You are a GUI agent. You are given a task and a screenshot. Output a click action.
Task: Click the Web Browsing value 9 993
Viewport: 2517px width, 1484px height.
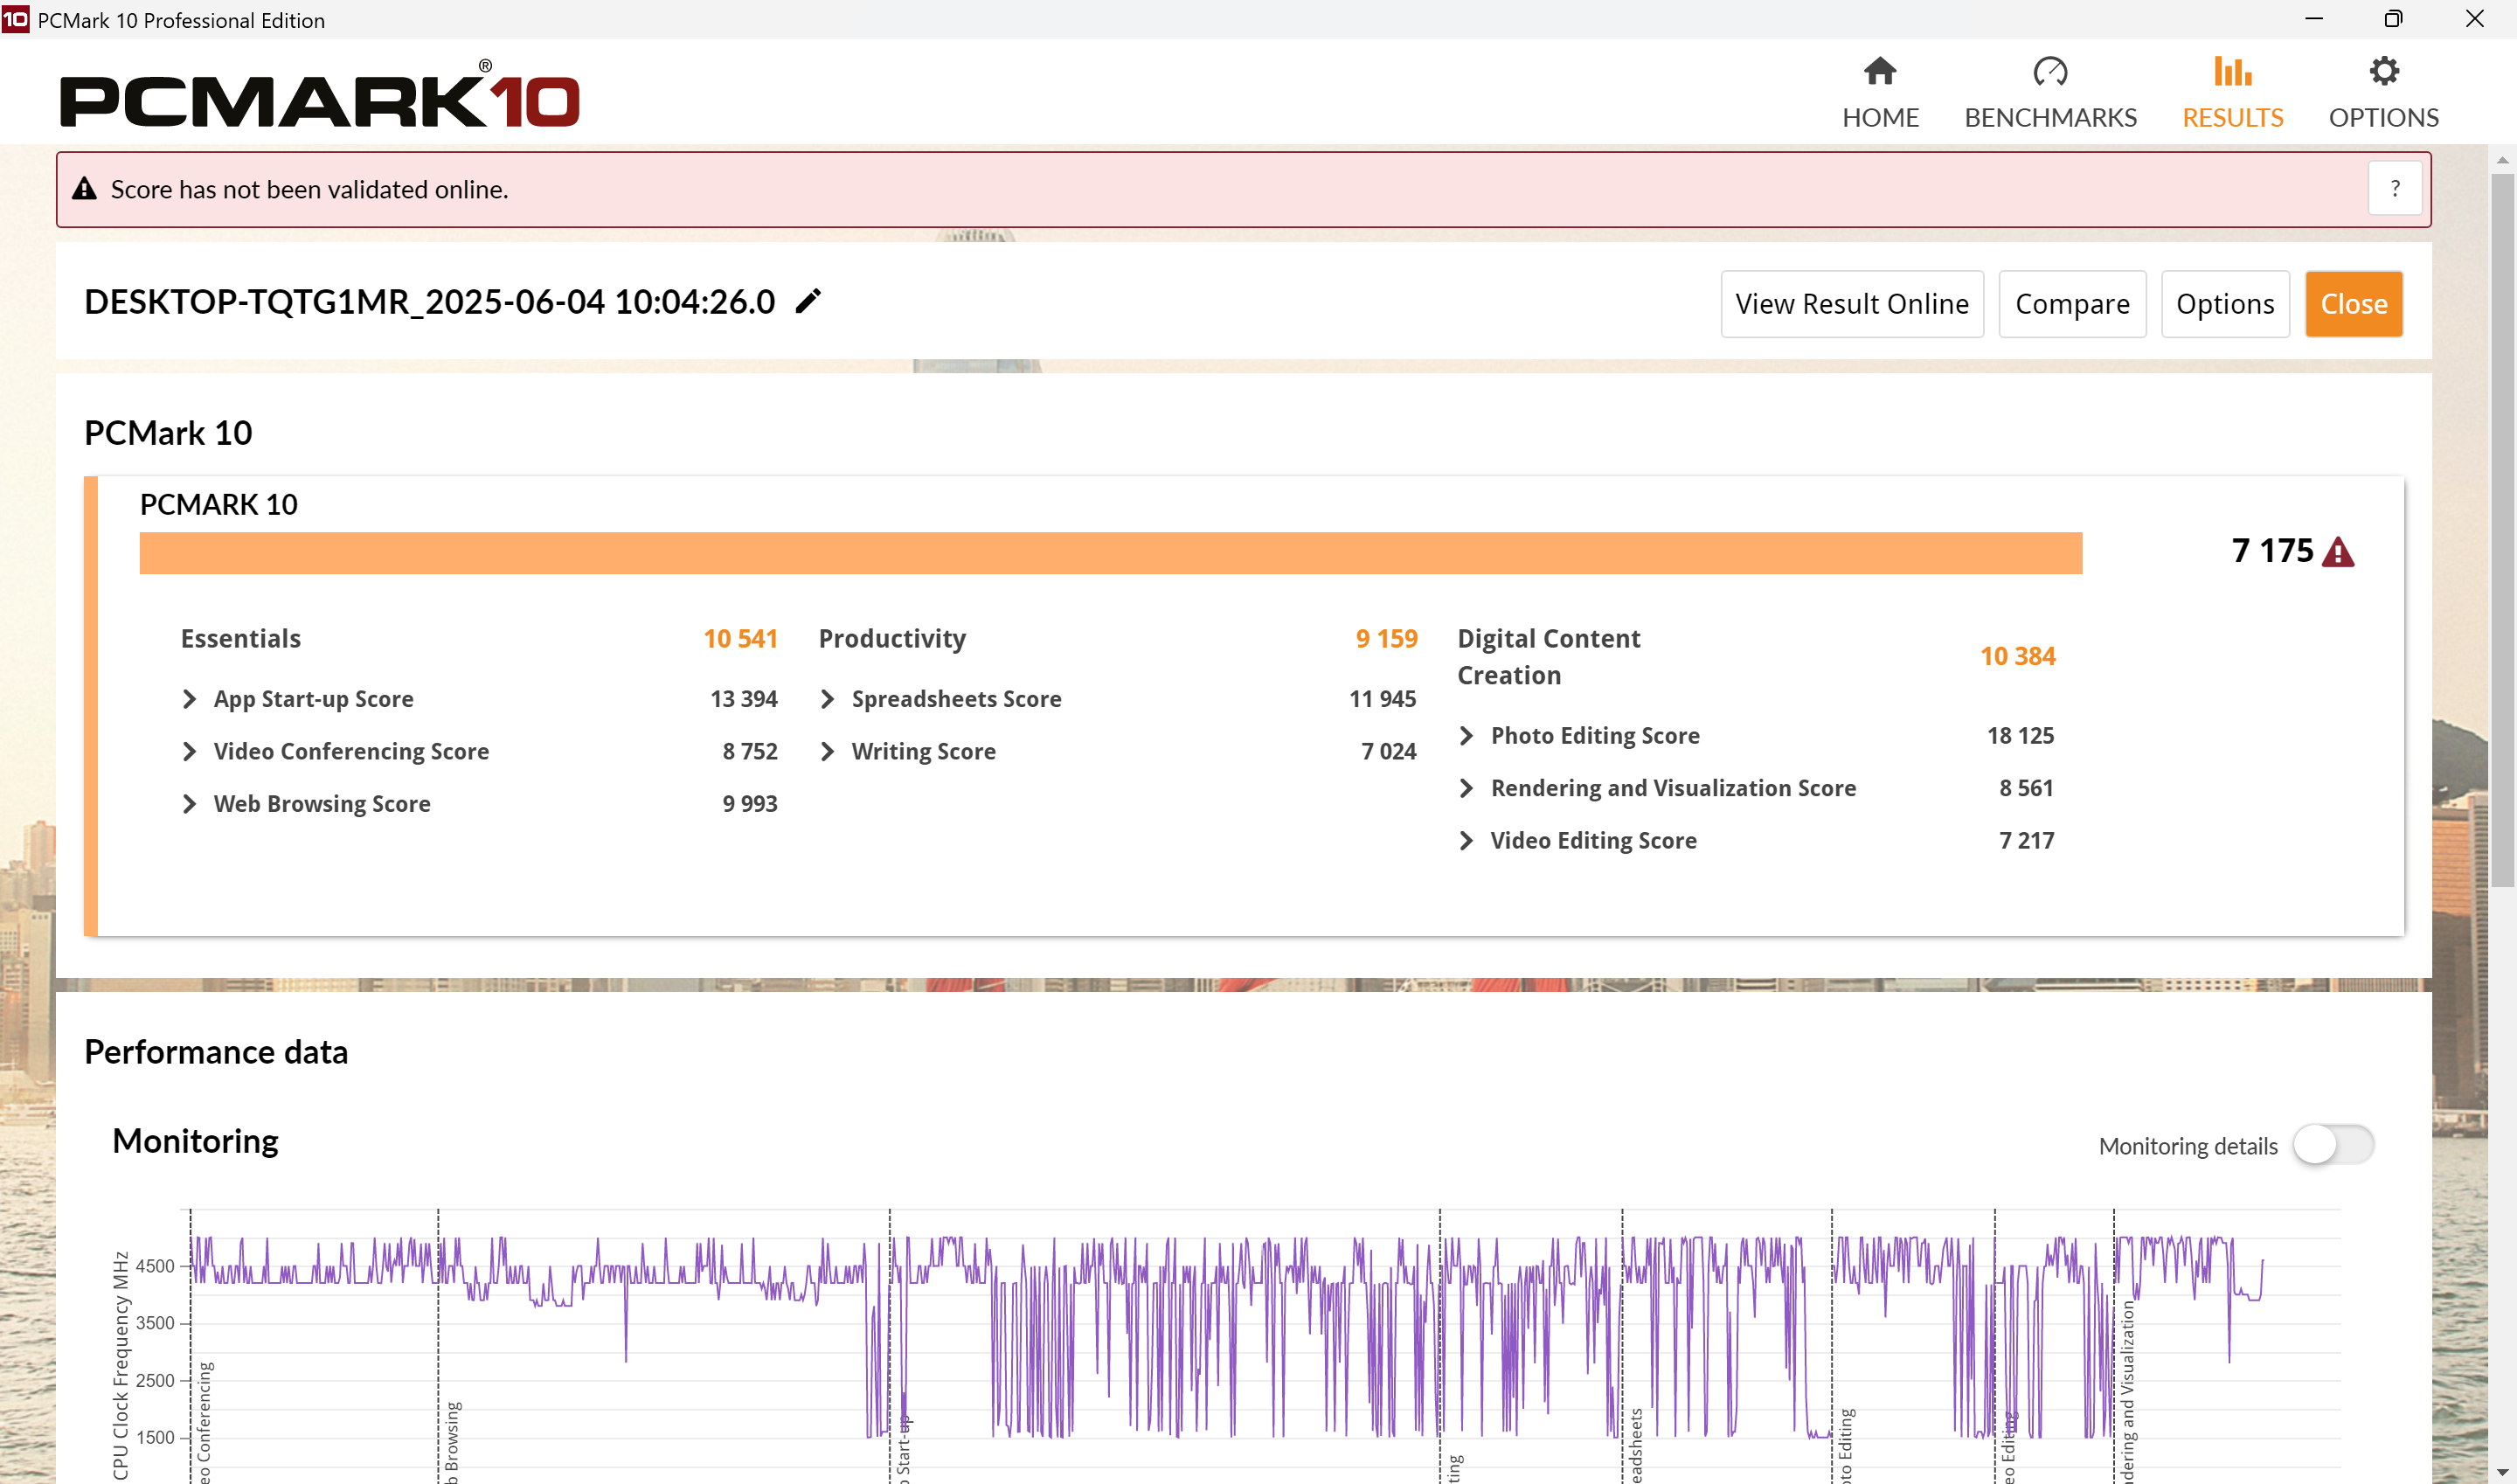(749, 804)
